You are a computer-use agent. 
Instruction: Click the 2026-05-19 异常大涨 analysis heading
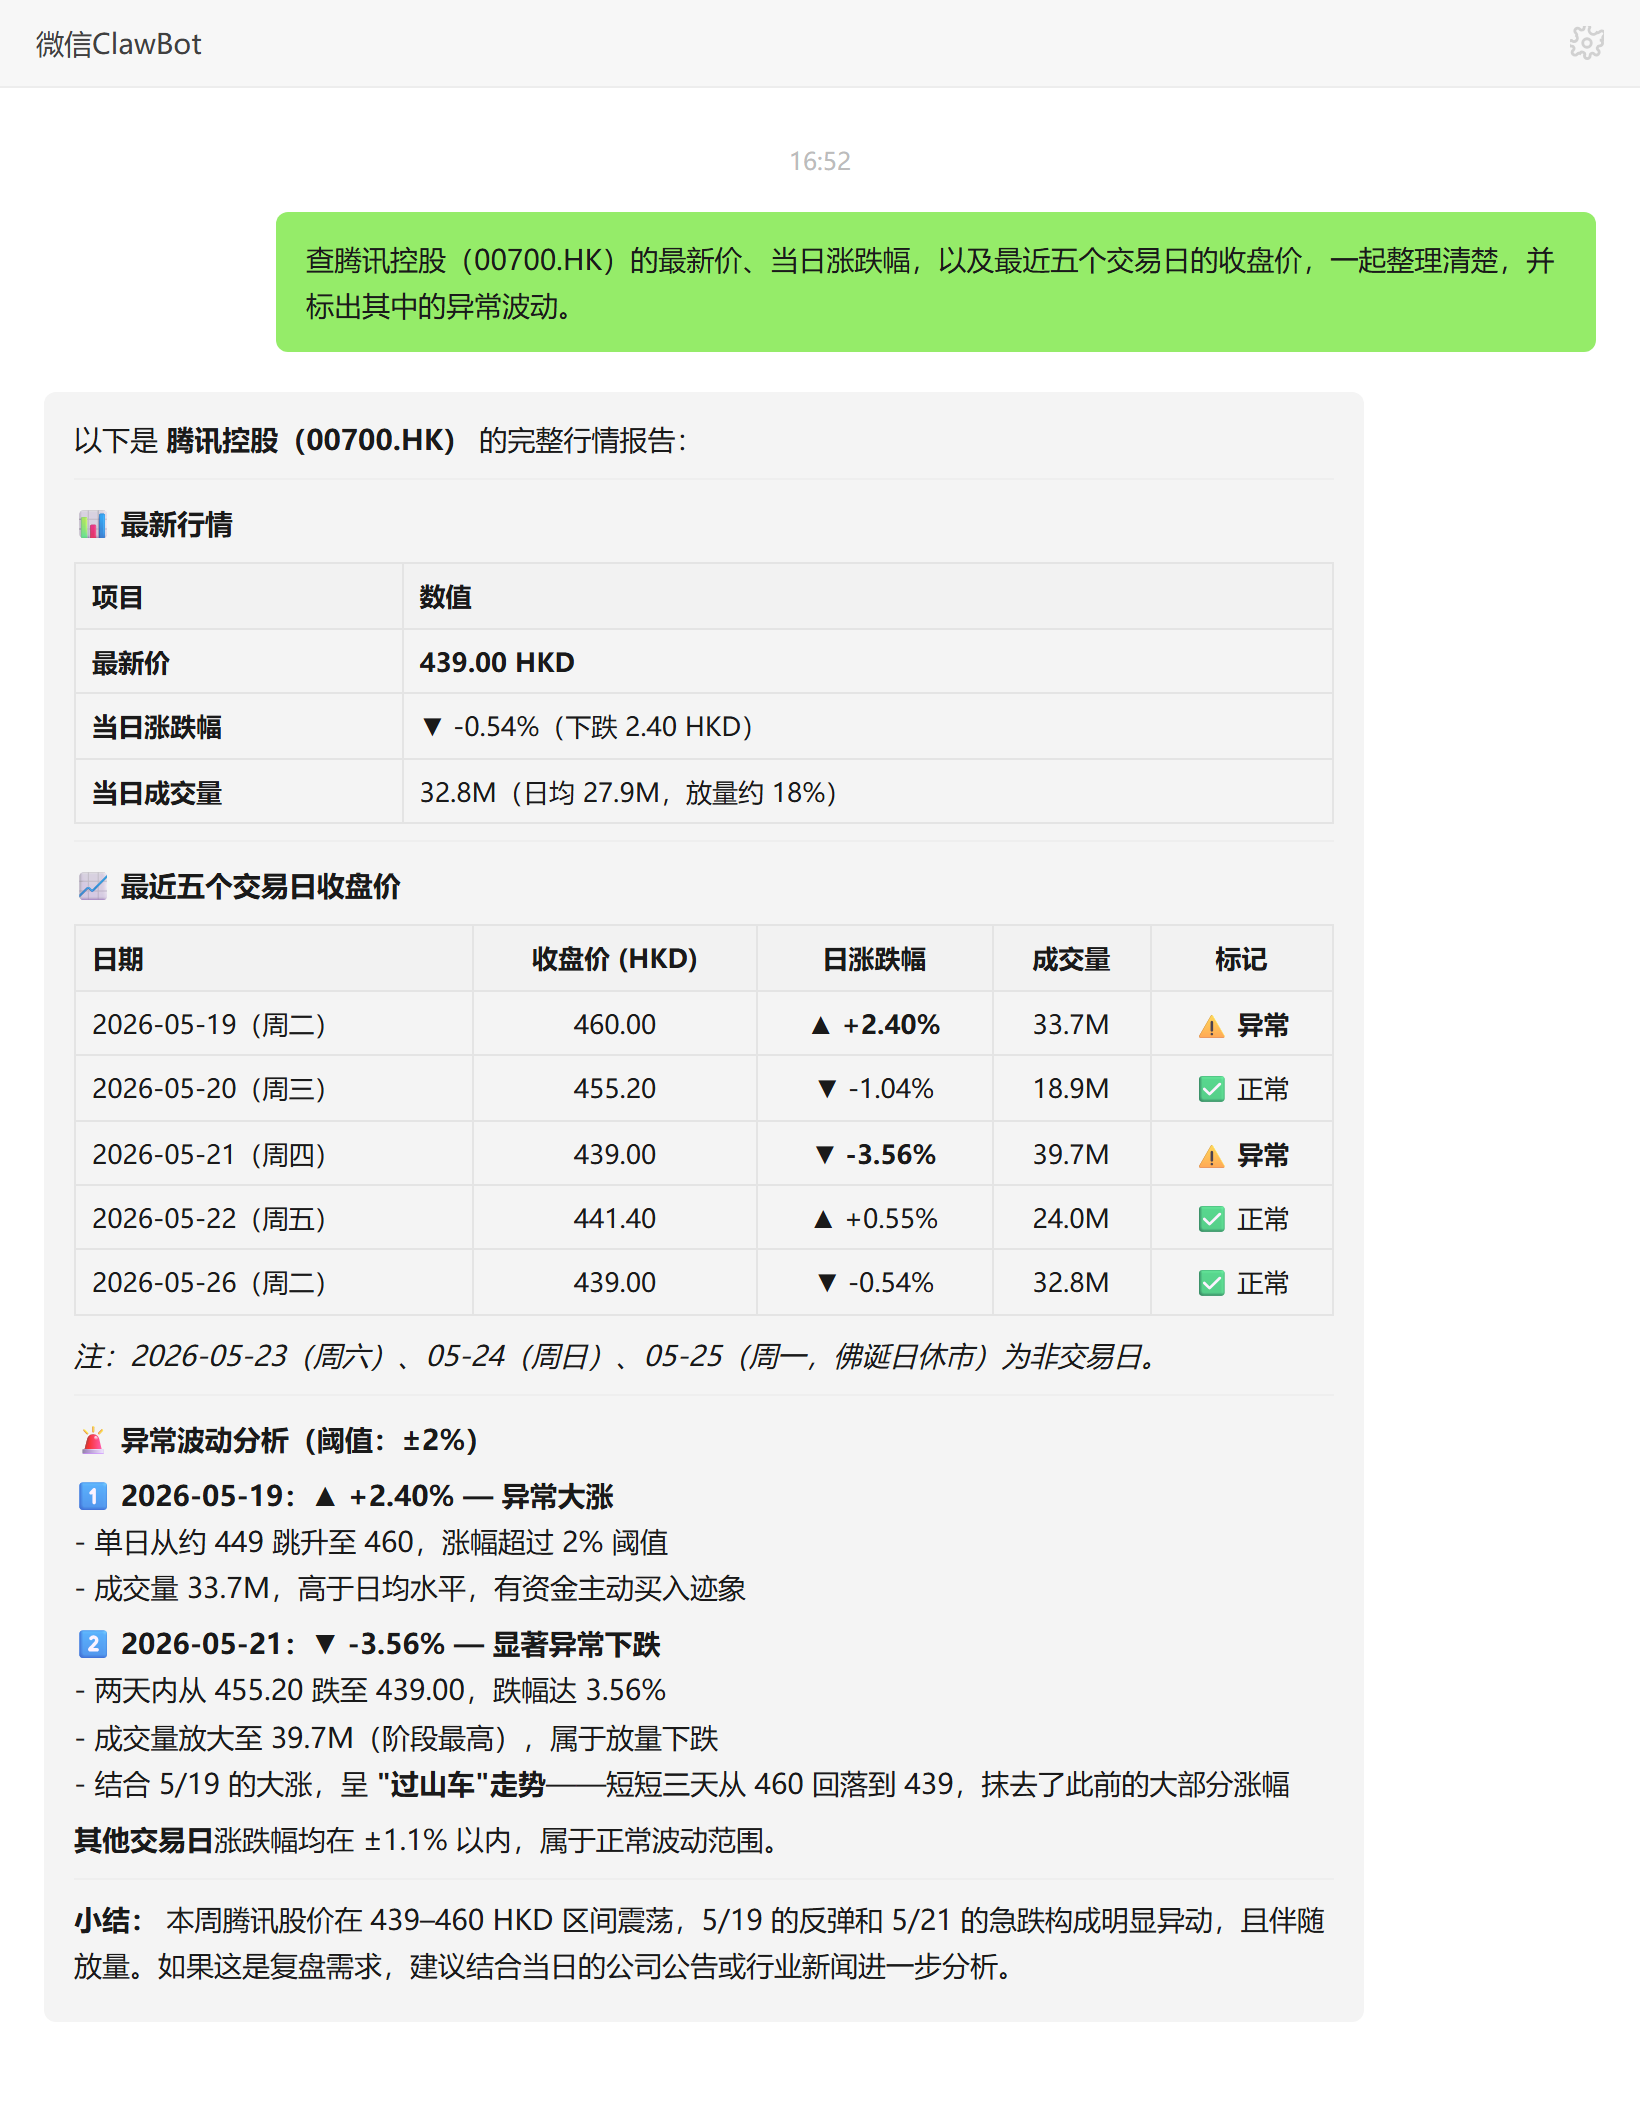367,1496
